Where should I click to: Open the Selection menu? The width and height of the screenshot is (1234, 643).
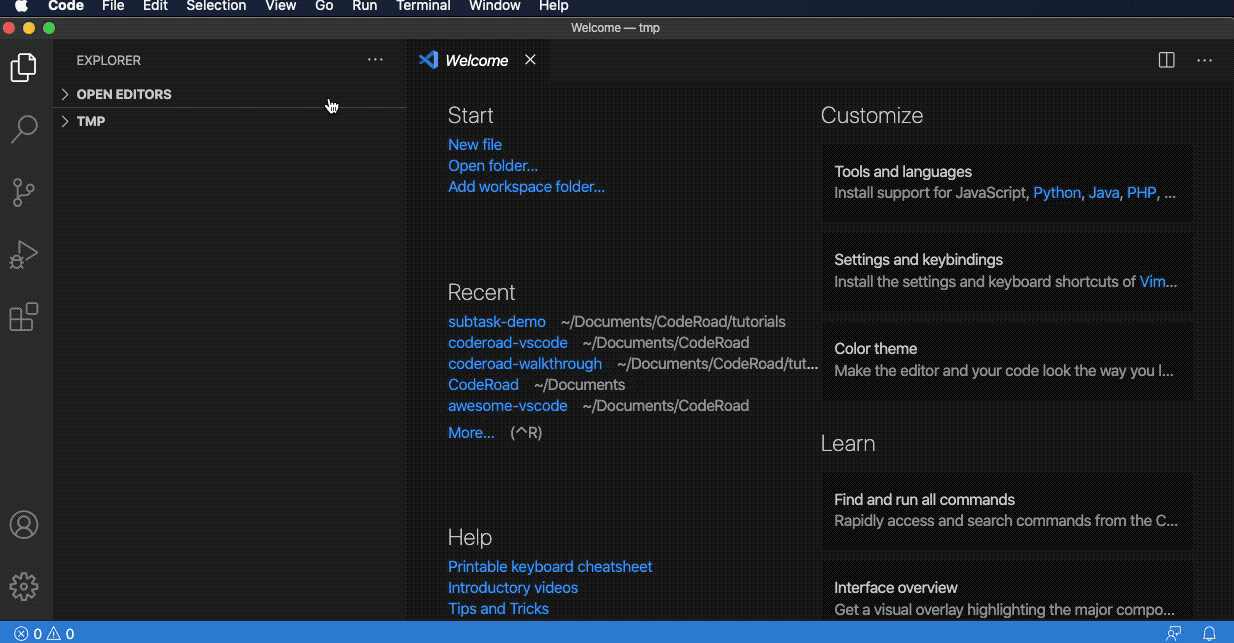pyautogui.click(x=216, y=6)
